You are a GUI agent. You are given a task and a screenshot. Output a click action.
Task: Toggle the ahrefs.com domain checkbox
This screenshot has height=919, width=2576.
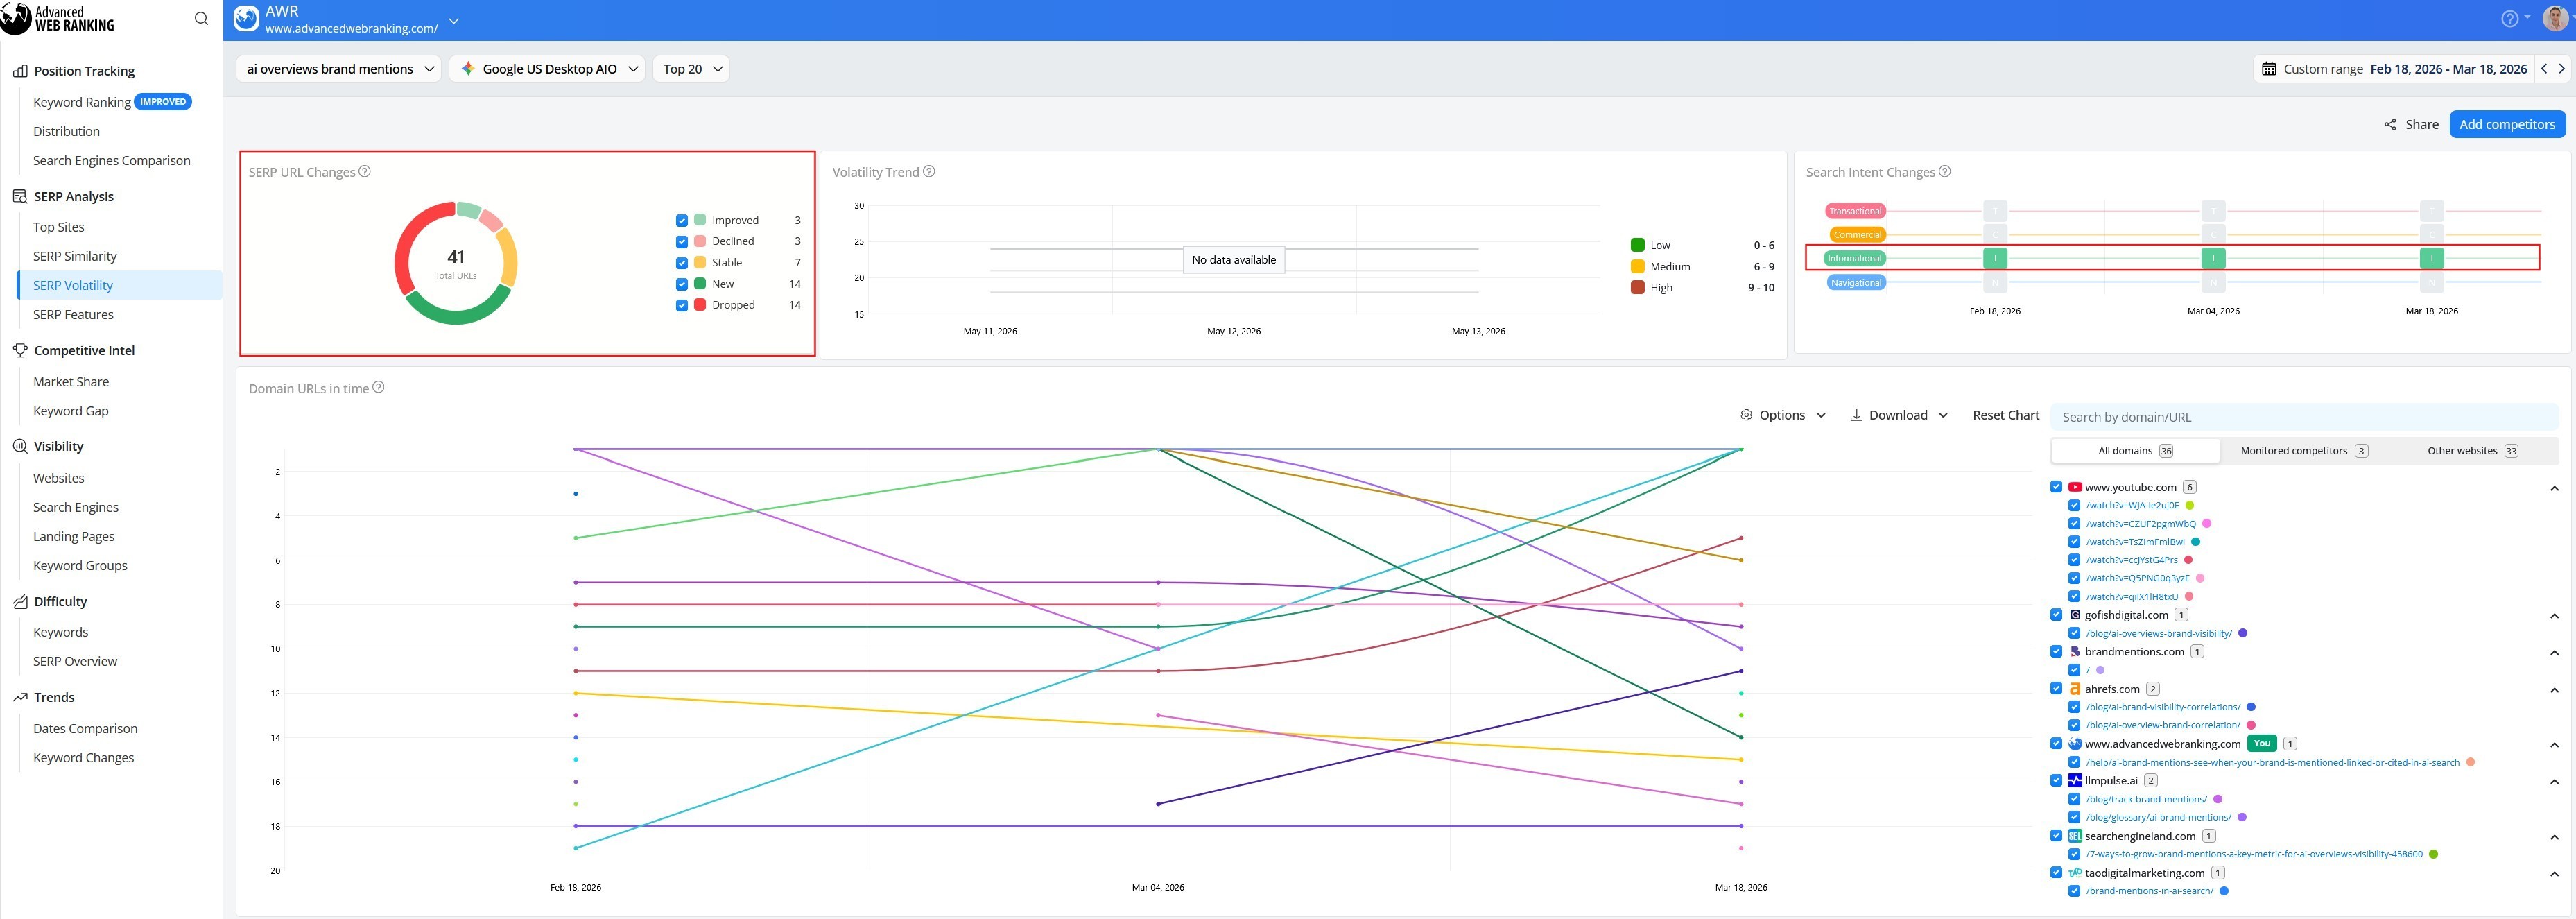tap(2056, 689)
